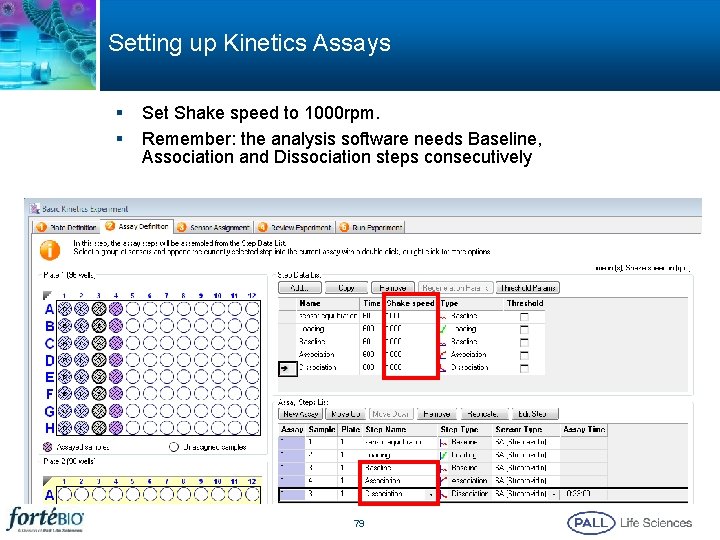Screen dimensions: 720x540
Task: Click row header A of Plate 2
Action: pos(49,495)
